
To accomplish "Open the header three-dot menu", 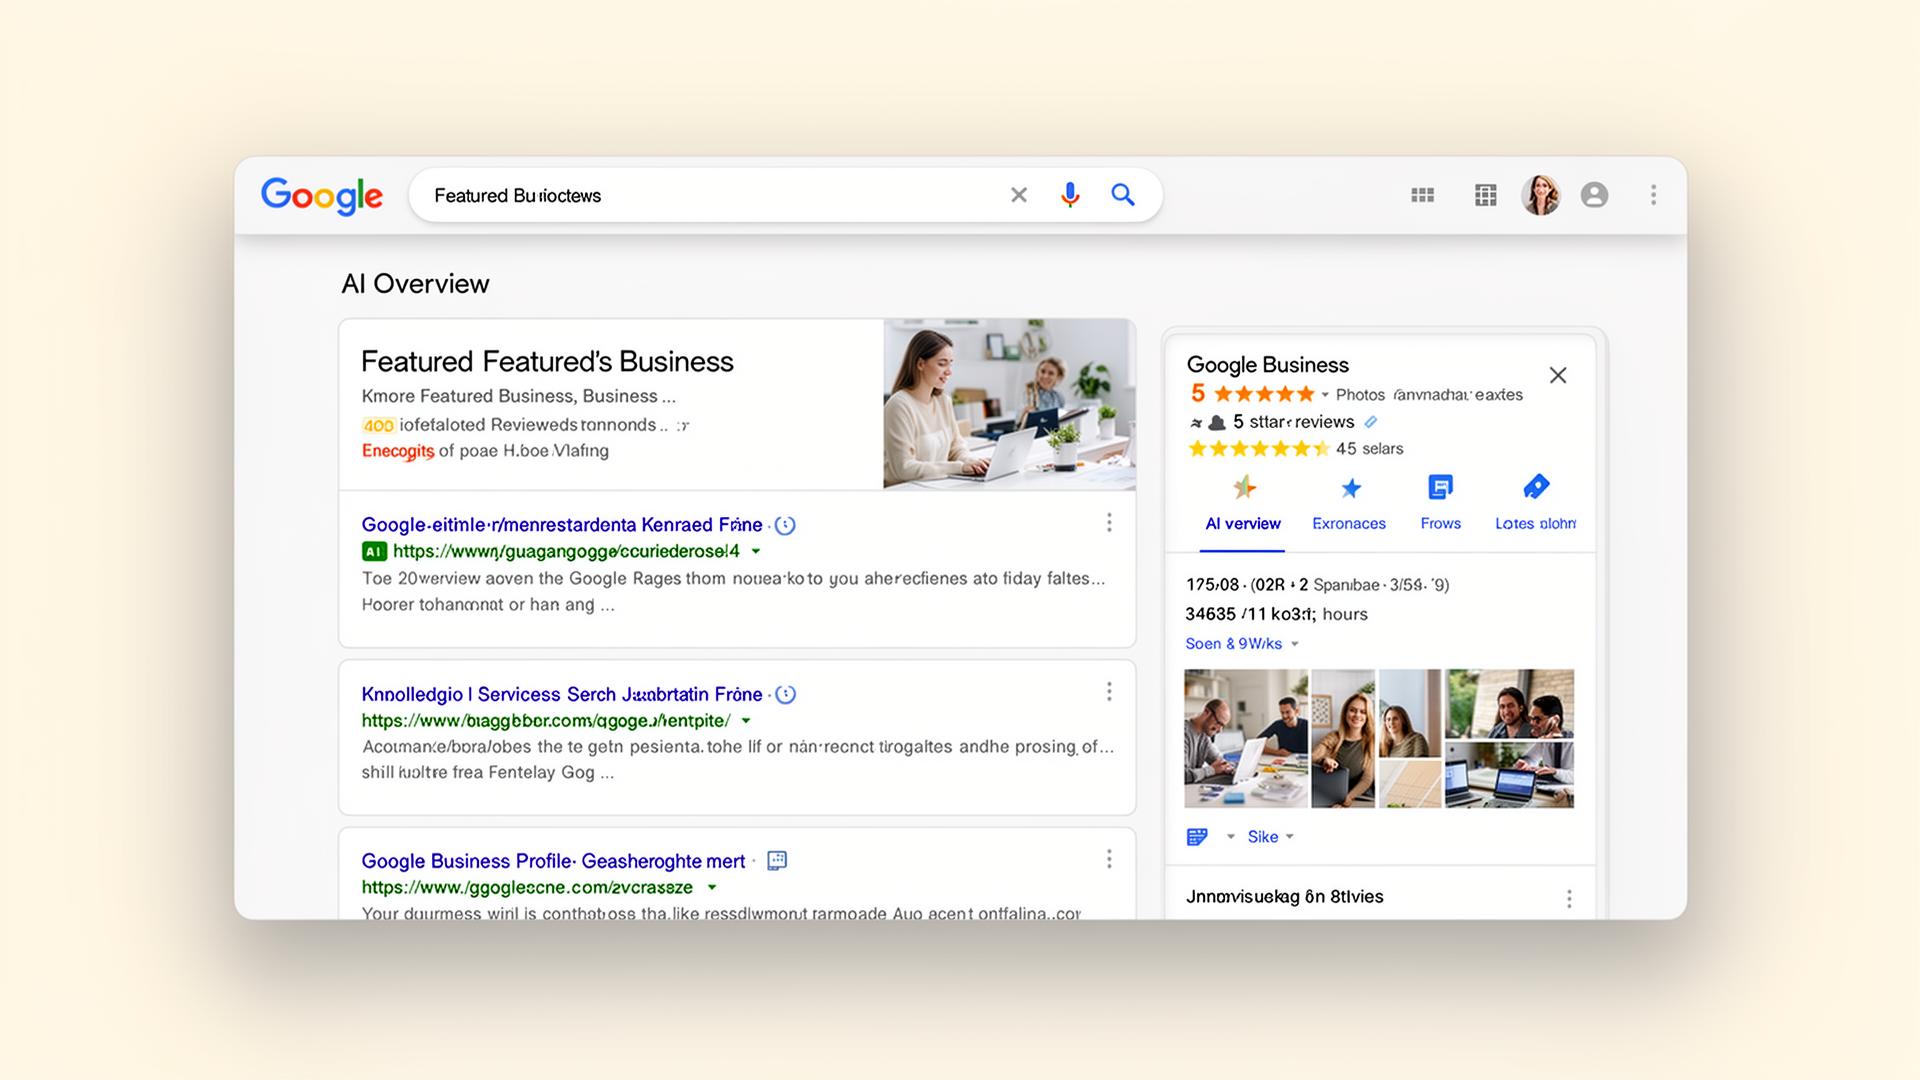I will pyautogui.click(x=1654, y=195).
